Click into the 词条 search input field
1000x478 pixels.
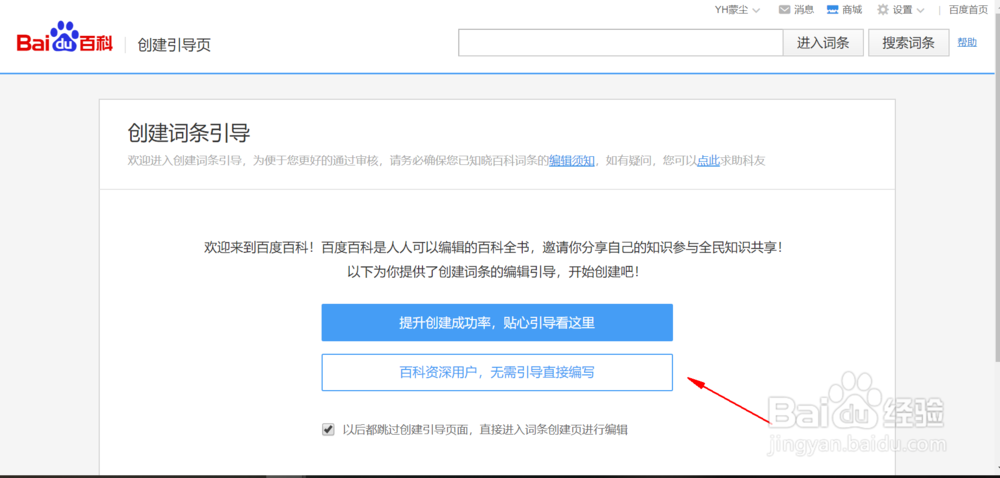[621, 43]
